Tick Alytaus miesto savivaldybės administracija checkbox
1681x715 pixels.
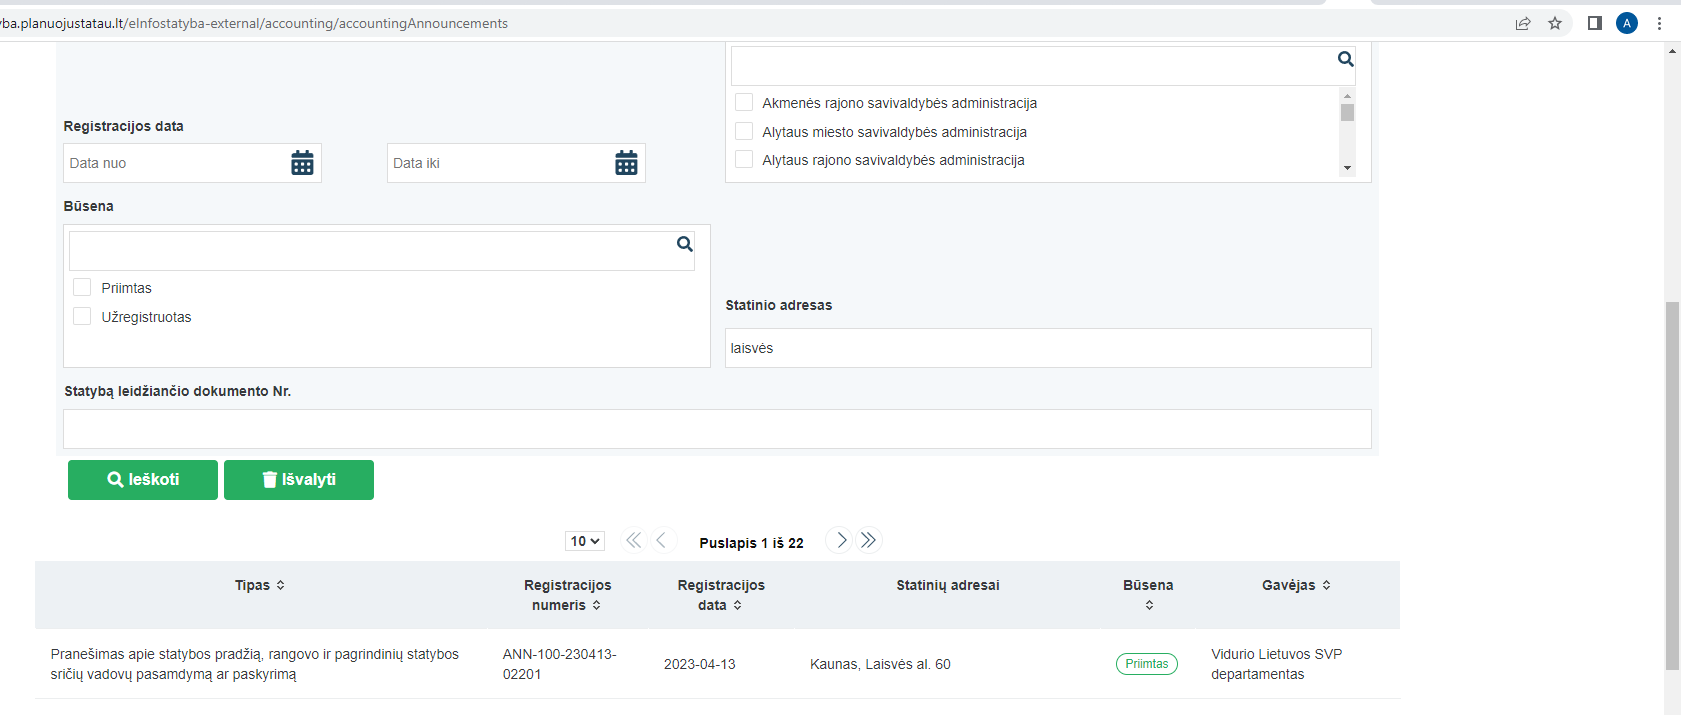coord(744,131)
